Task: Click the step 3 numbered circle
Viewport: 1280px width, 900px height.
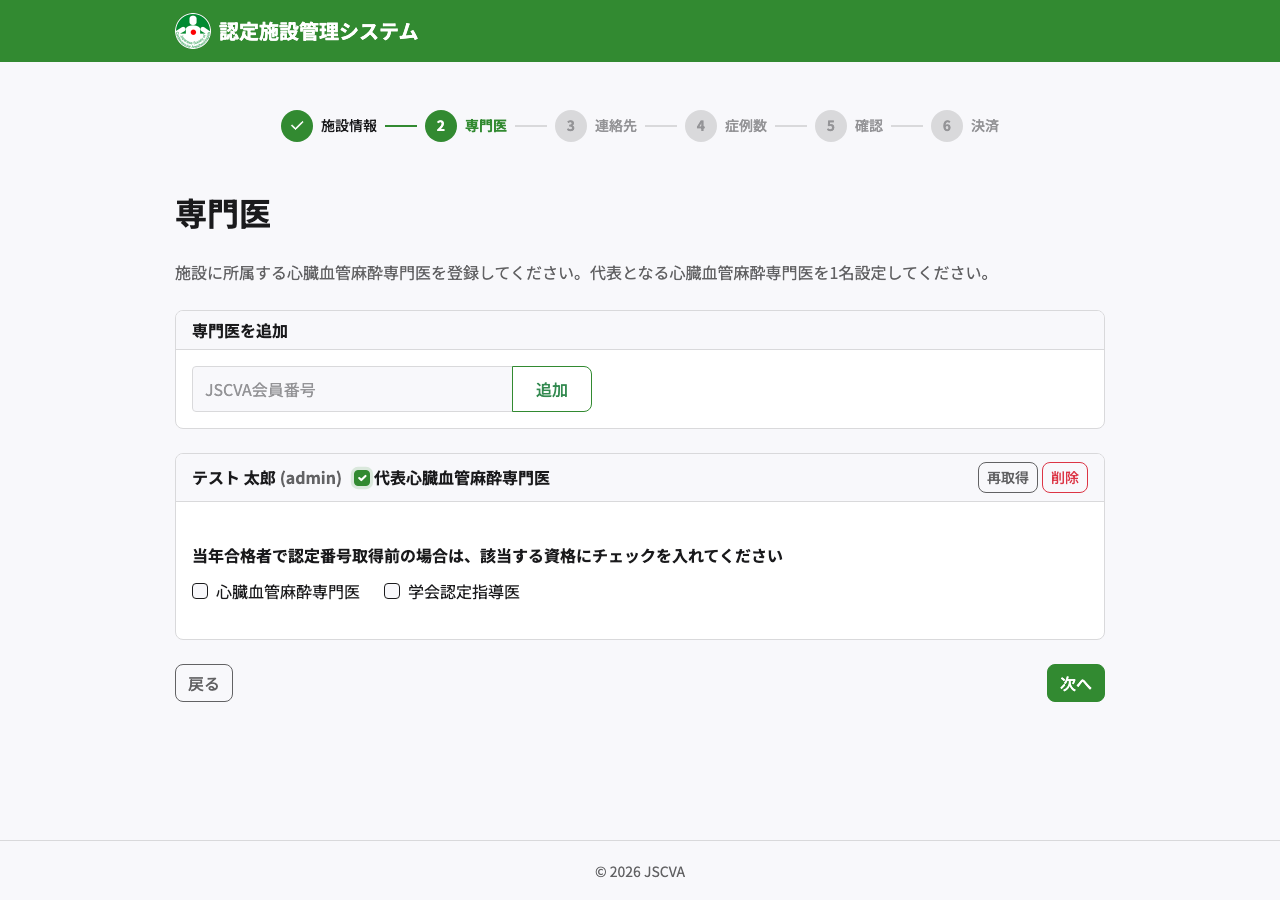Action: click(571, 126)
